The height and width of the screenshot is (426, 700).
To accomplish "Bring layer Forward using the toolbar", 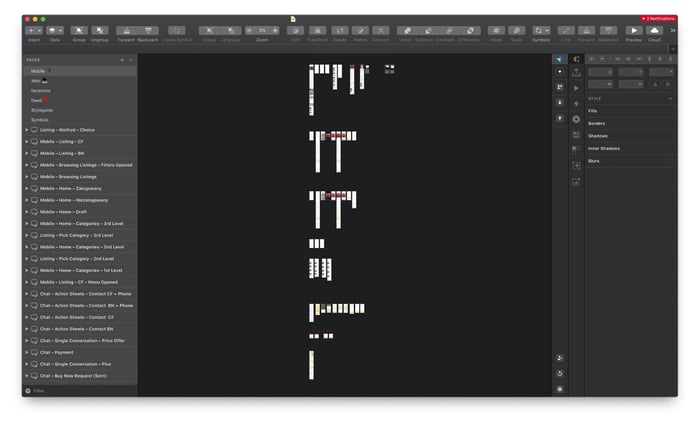I will pos(126,31).
